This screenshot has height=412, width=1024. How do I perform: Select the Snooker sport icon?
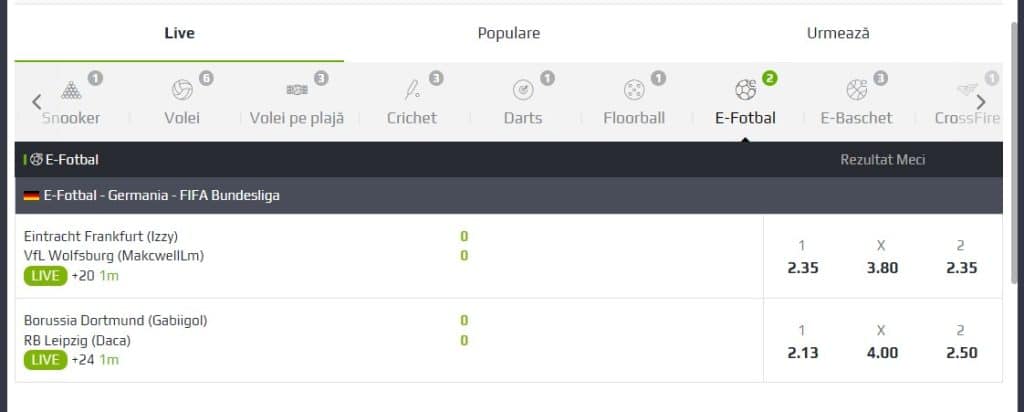tap(71, 90)
